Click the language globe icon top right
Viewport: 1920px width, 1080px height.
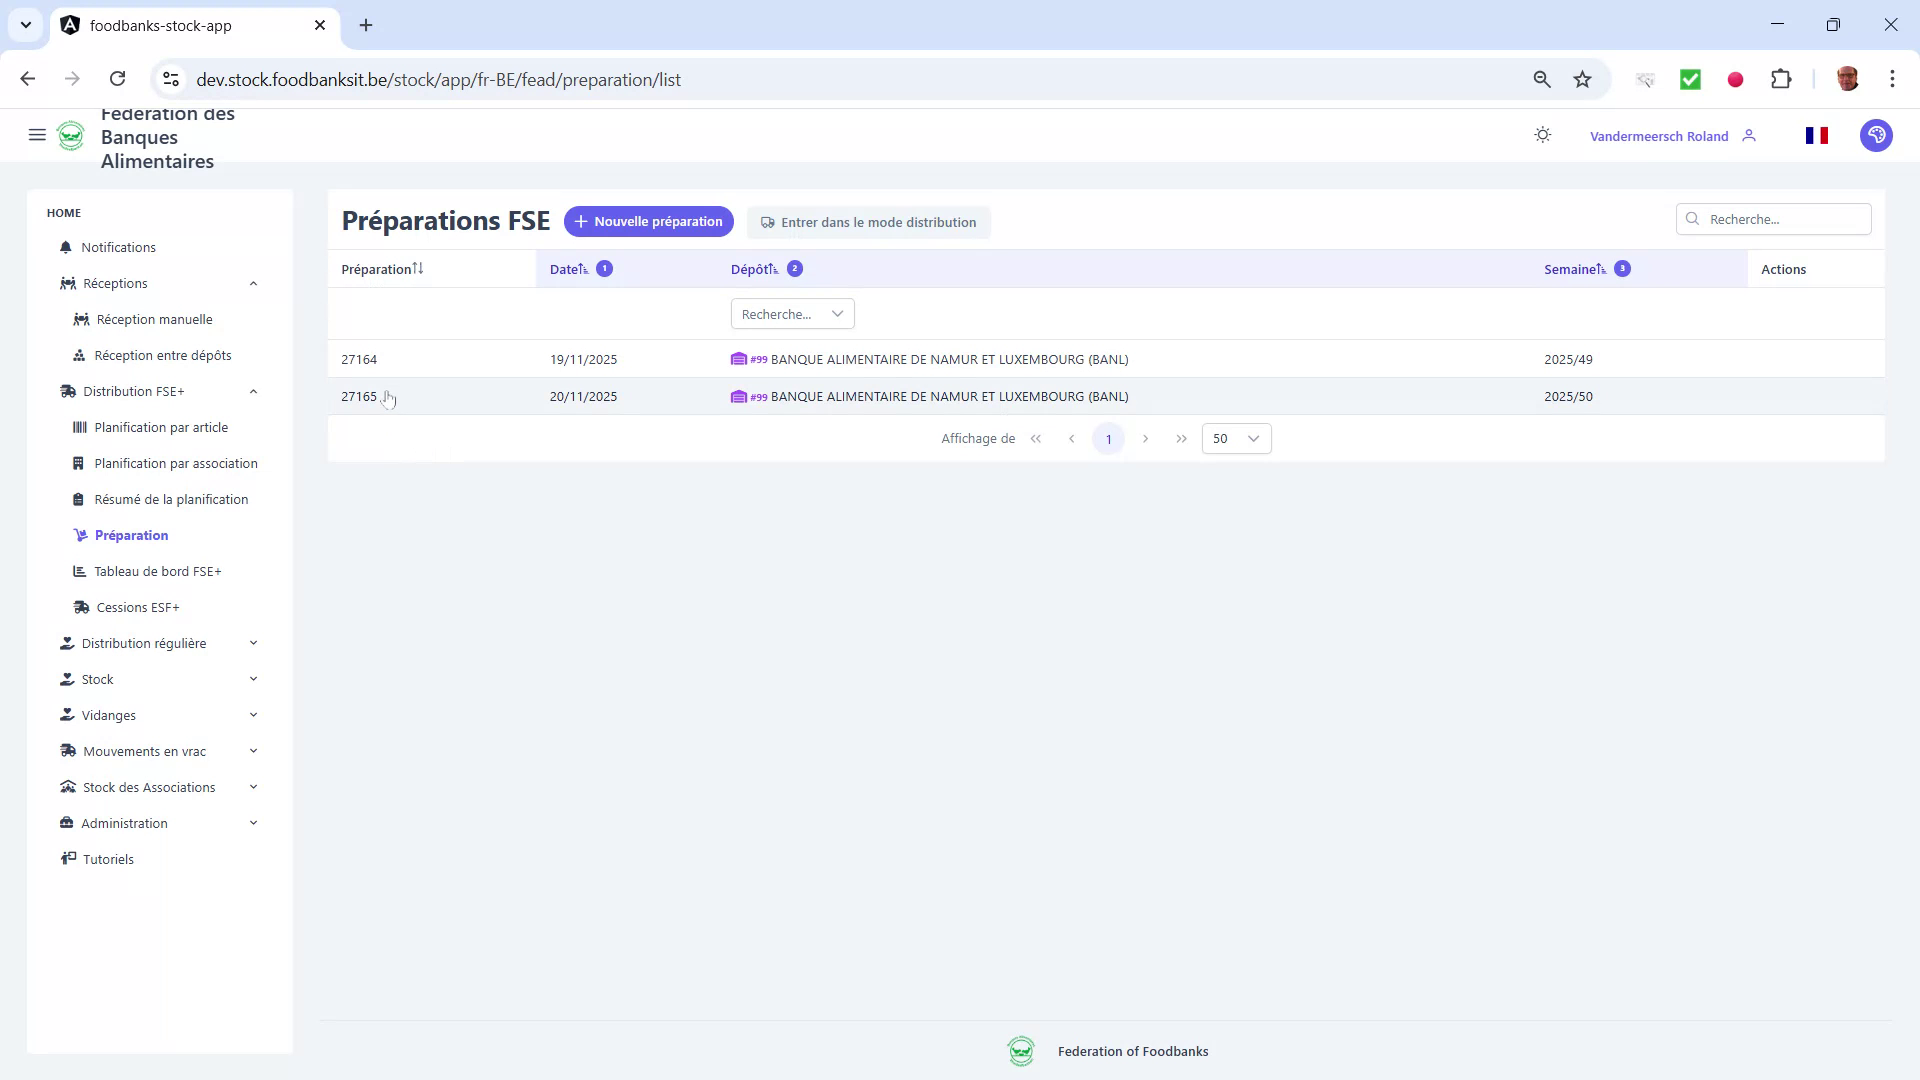1876,135
